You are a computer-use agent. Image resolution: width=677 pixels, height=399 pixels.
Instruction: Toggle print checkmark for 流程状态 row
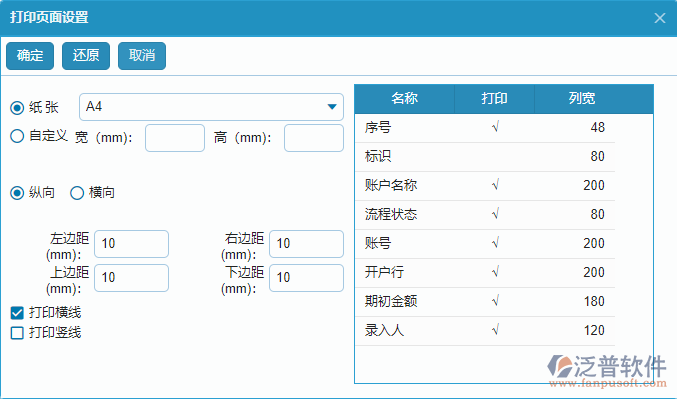click(x=495, y=215)
